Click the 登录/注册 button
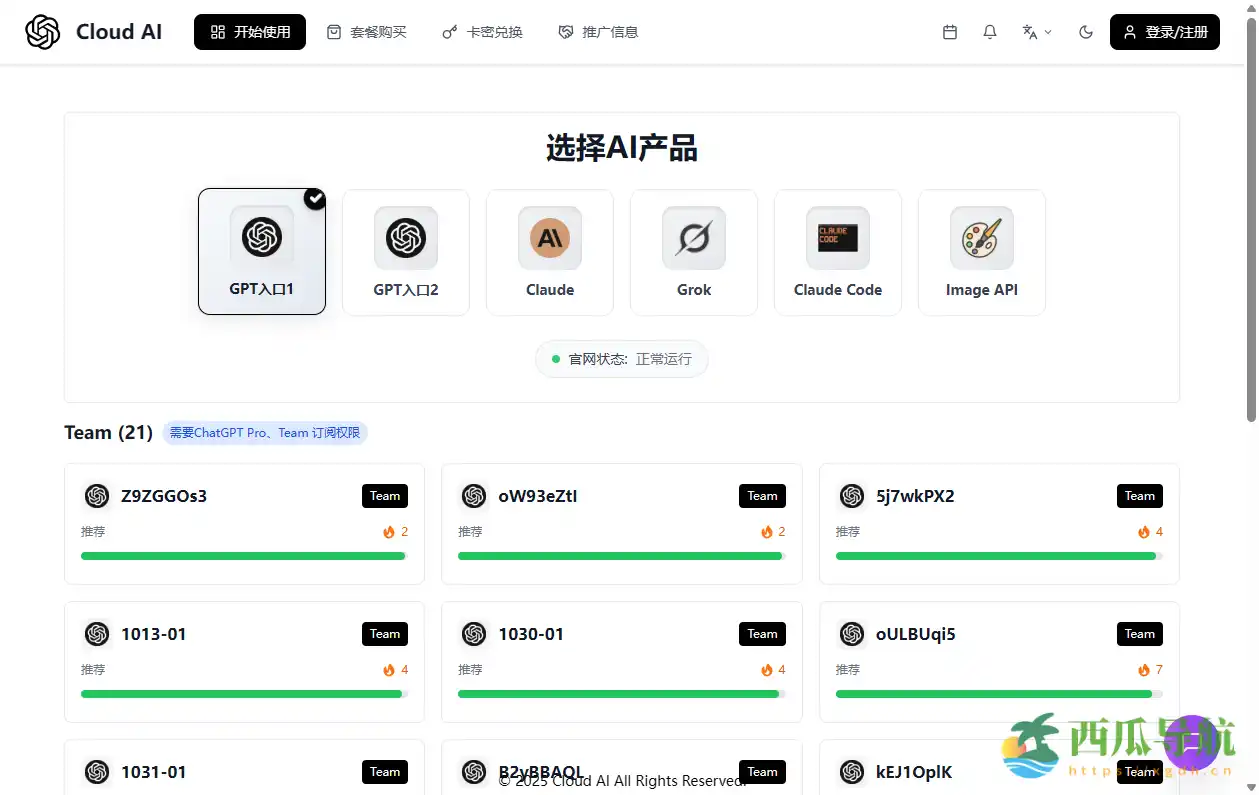 [x=1164, y=31]
